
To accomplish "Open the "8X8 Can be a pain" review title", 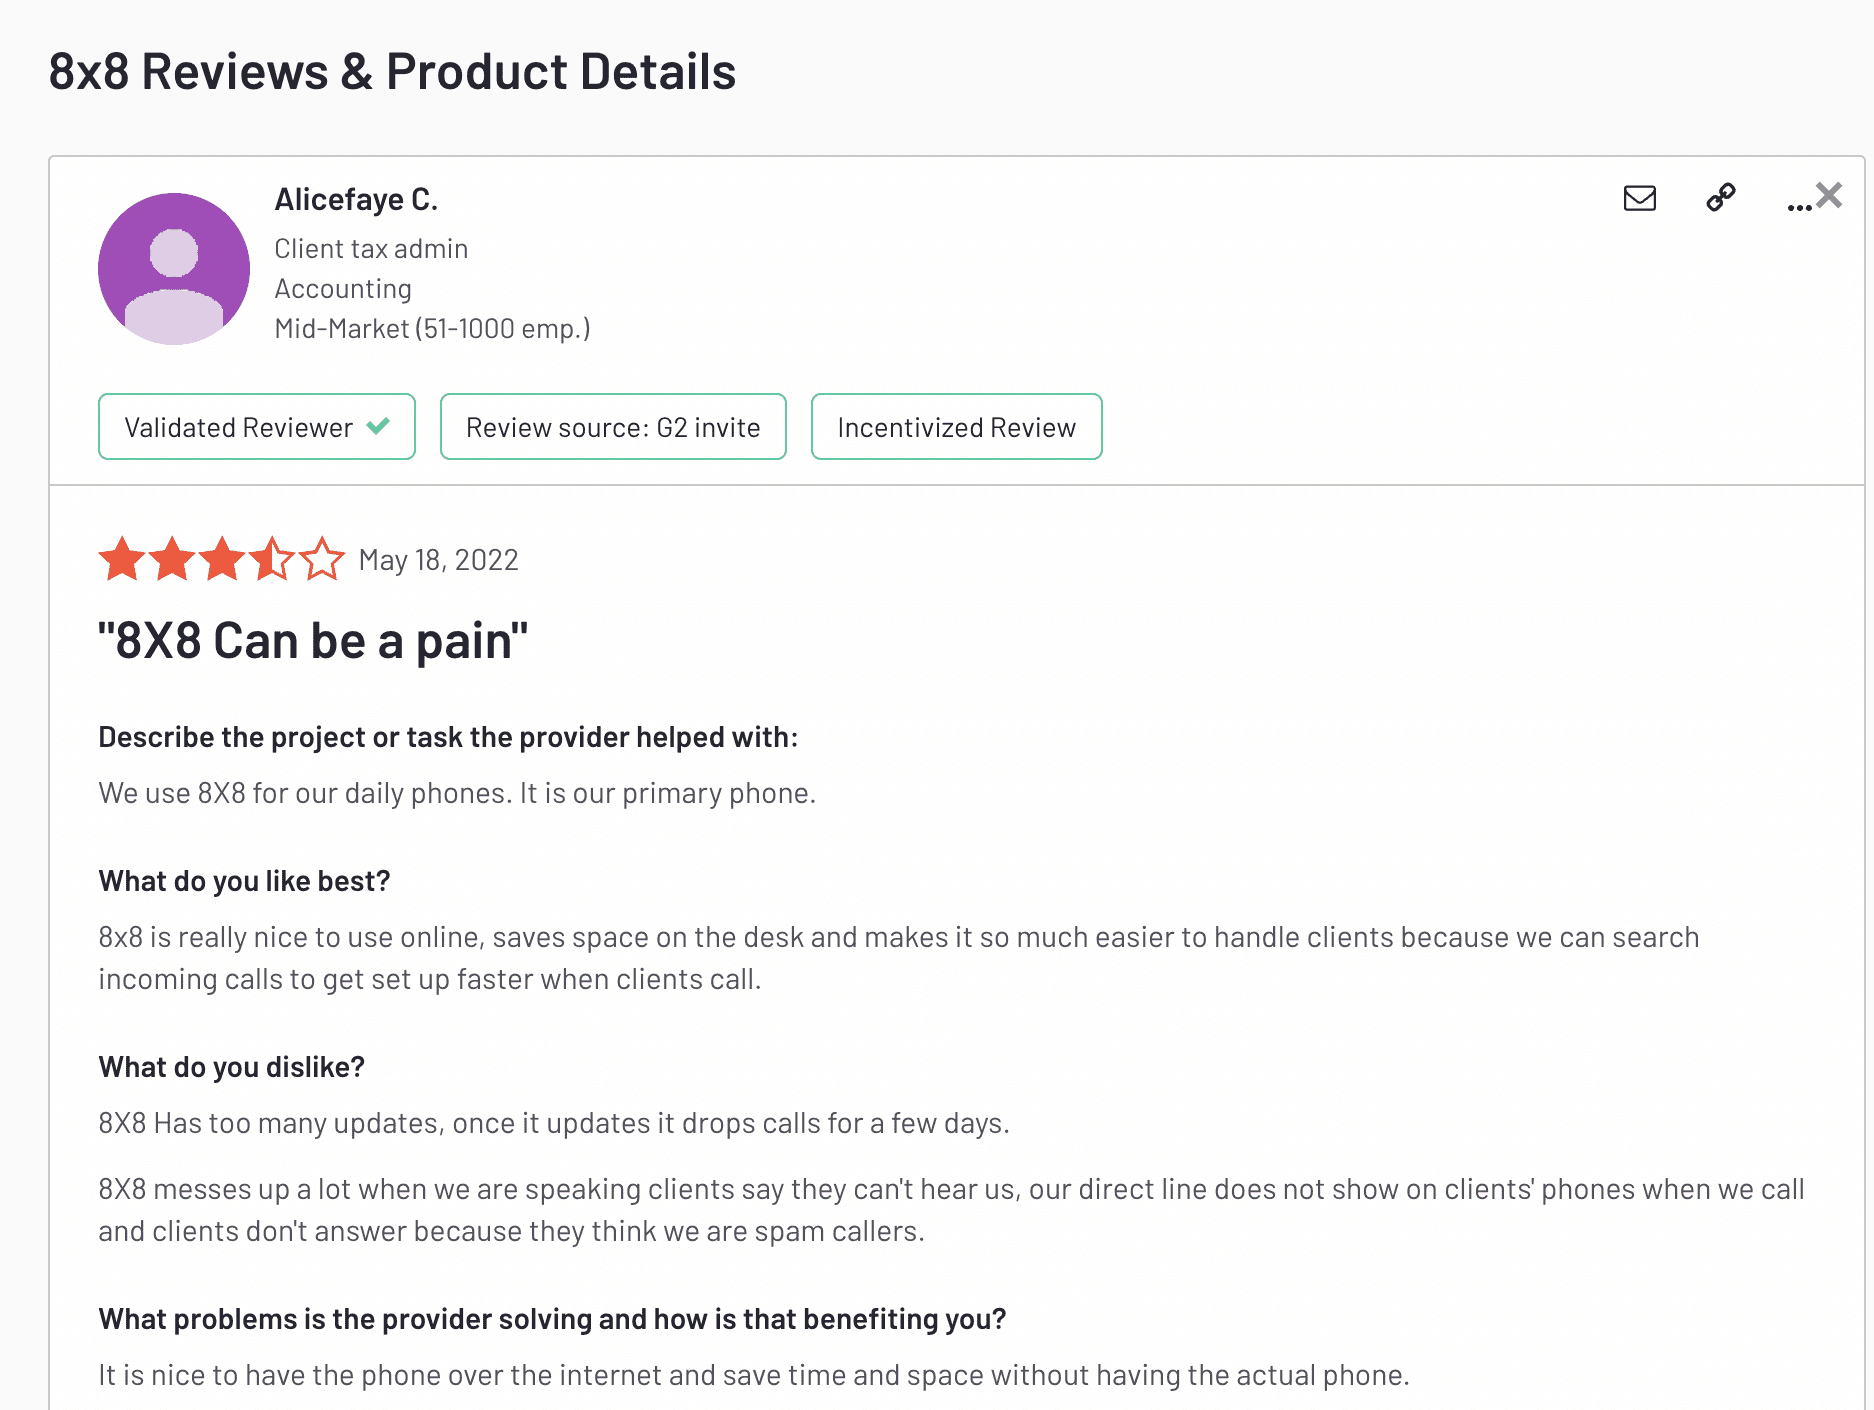I will pyautogui.click(x=313, y=641).
